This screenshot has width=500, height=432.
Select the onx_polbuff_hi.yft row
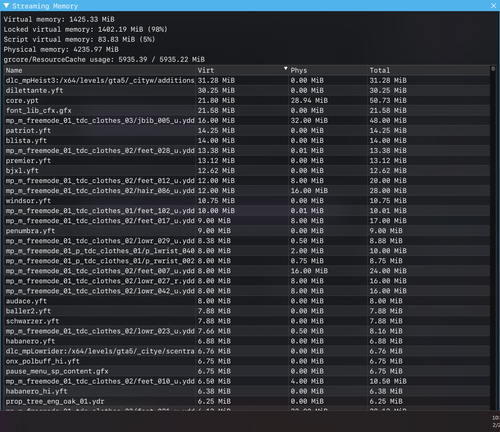(247, 361)
